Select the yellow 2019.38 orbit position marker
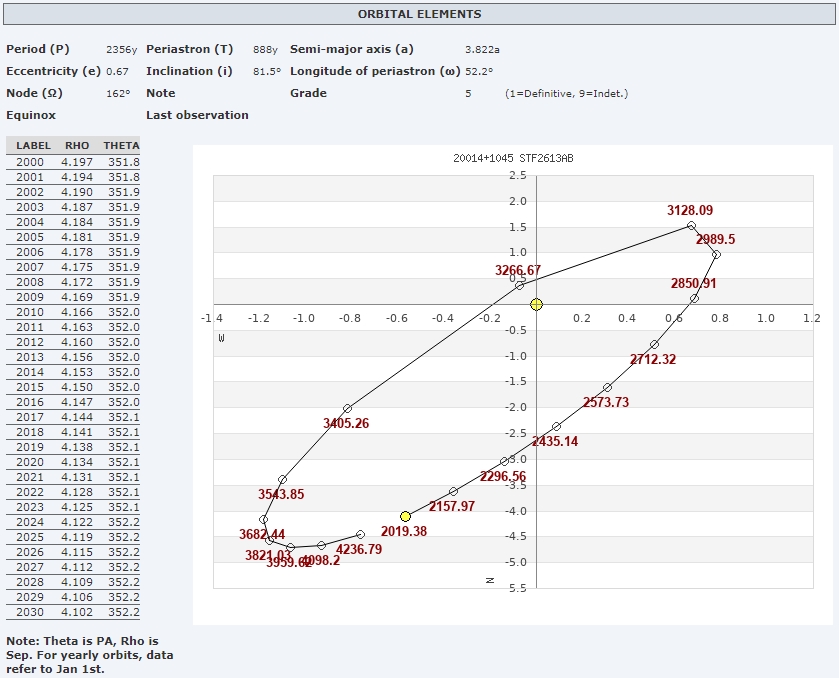This screenshot has width=839, height=678. (x=405, y=516)
